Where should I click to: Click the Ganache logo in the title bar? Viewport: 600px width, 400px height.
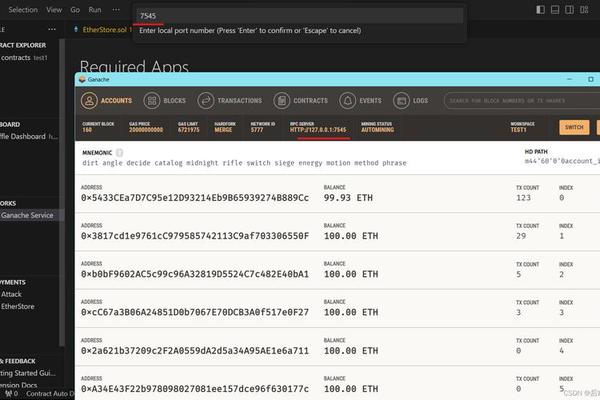[82, 79]
